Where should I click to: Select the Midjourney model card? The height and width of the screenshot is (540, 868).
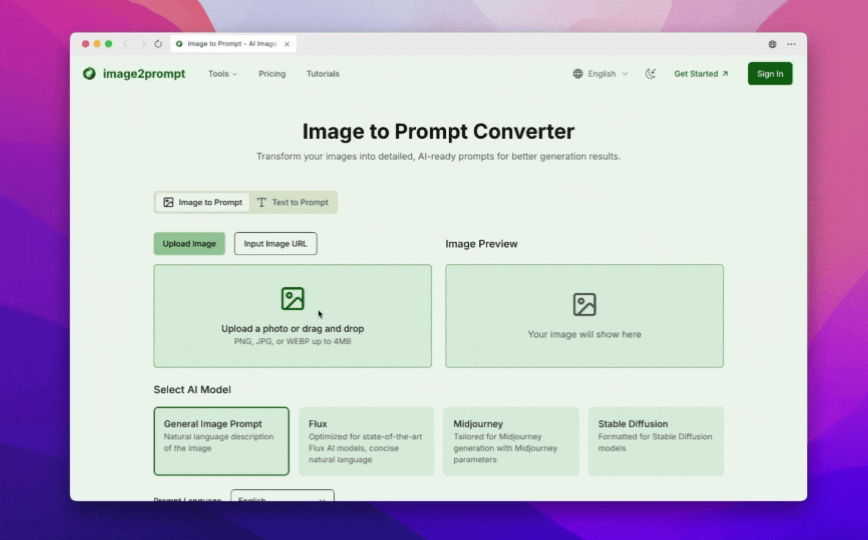point(511,441)
